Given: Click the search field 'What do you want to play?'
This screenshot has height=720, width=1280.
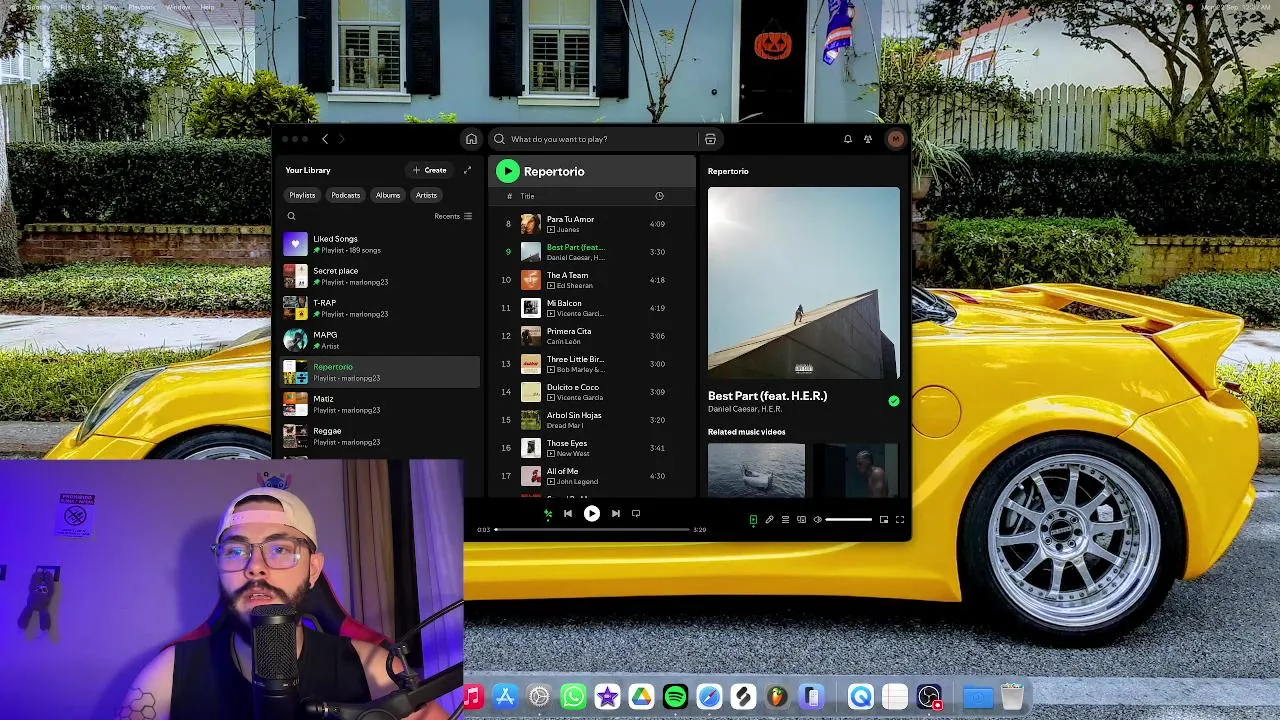Looking at the screenshot, I should click(595, 139).
